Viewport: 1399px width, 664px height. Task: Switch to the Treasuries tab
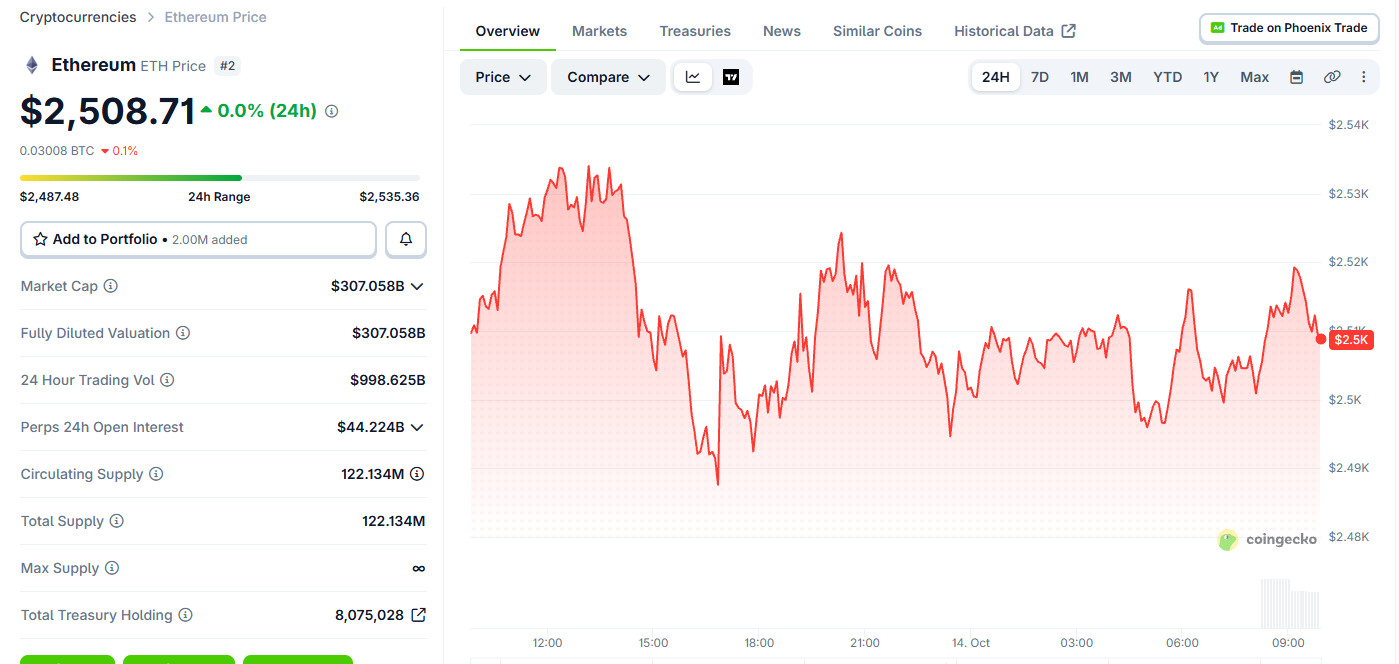click(x=695, y=31)
